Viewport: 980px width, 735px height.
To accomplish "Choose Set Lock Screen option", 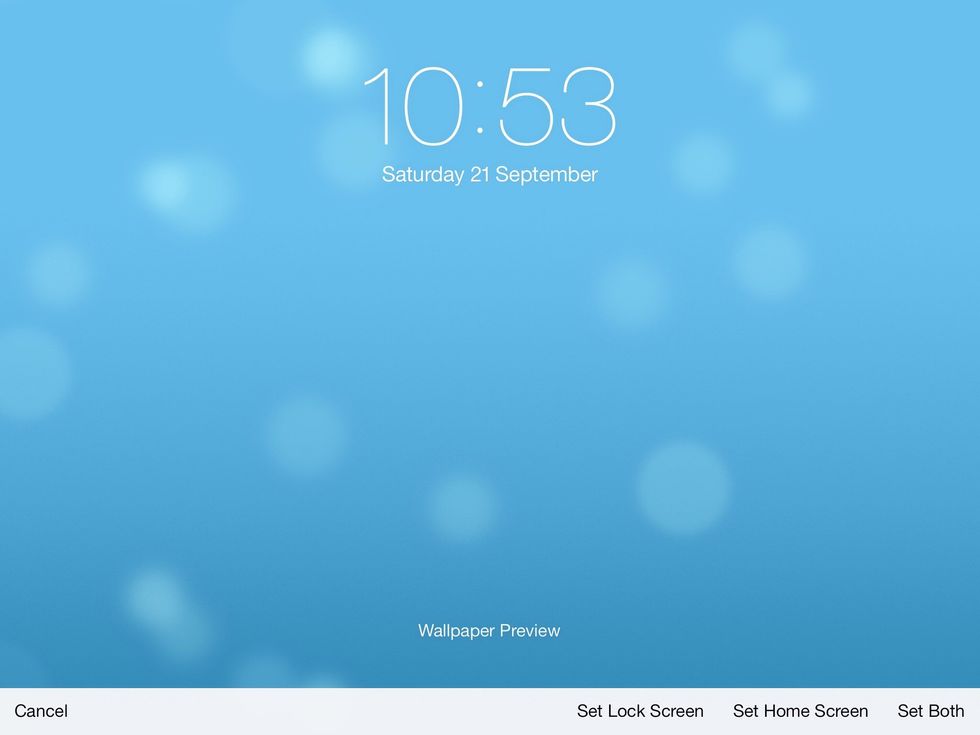I will click(640, 711).
